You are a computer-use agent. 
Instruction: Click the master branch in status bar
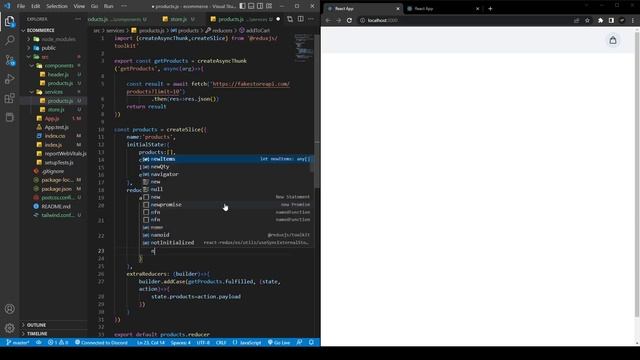point(18,342)
